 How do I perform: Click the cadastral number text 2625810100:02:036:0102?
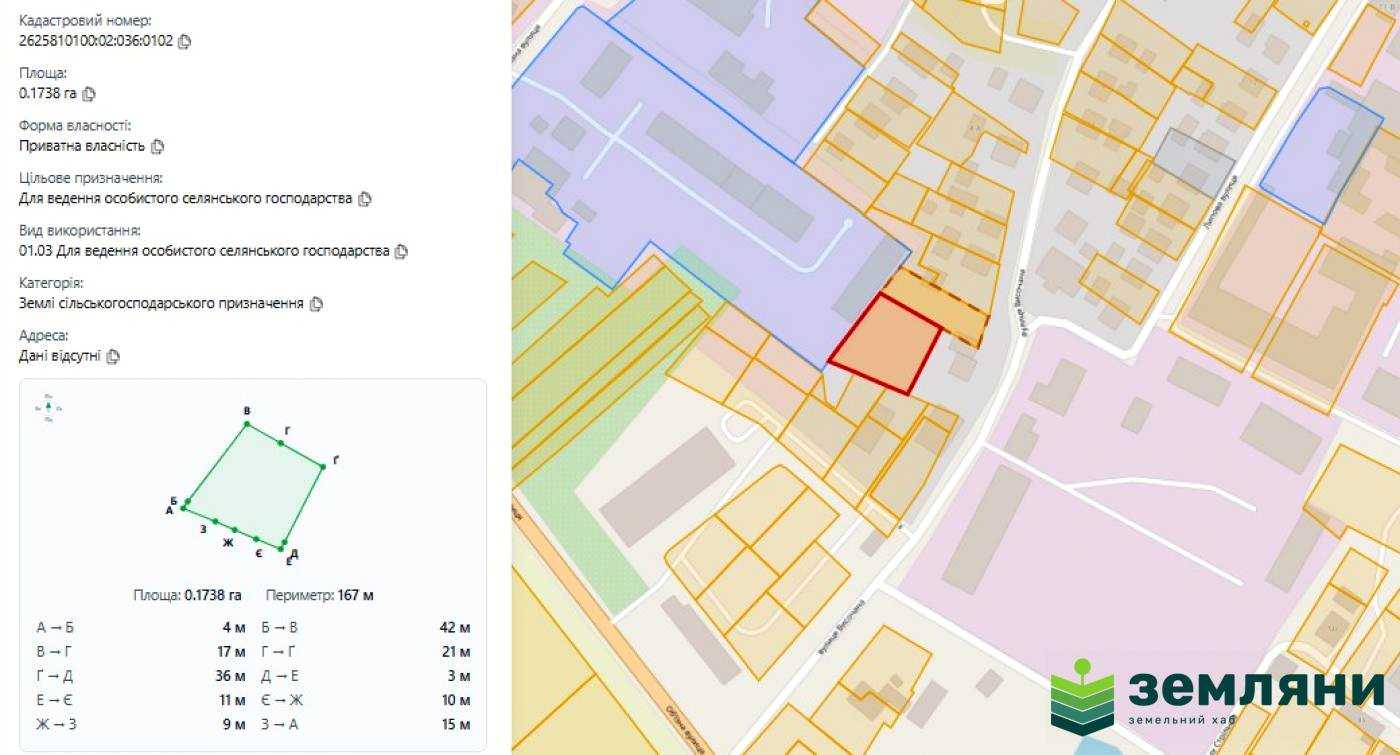click(96, 42)
